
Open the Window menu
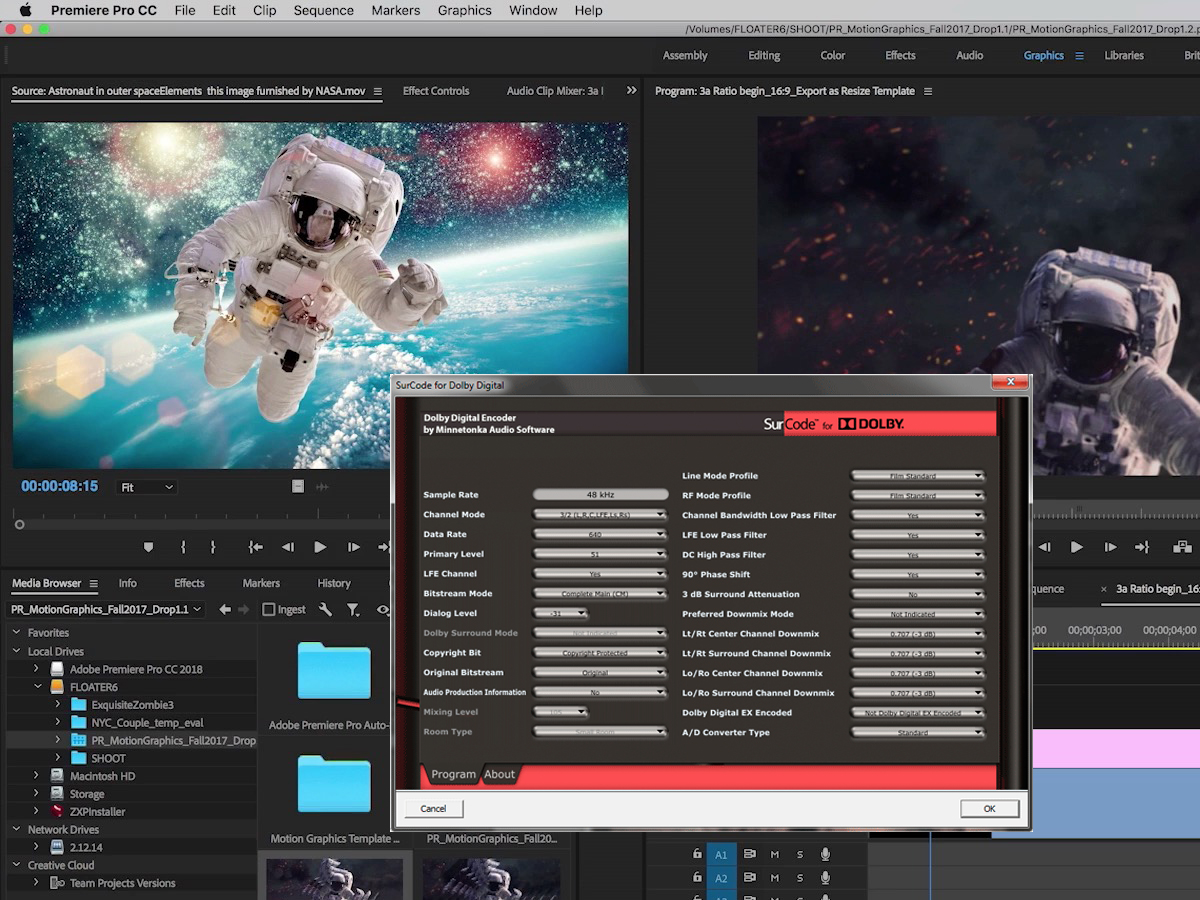533,10
